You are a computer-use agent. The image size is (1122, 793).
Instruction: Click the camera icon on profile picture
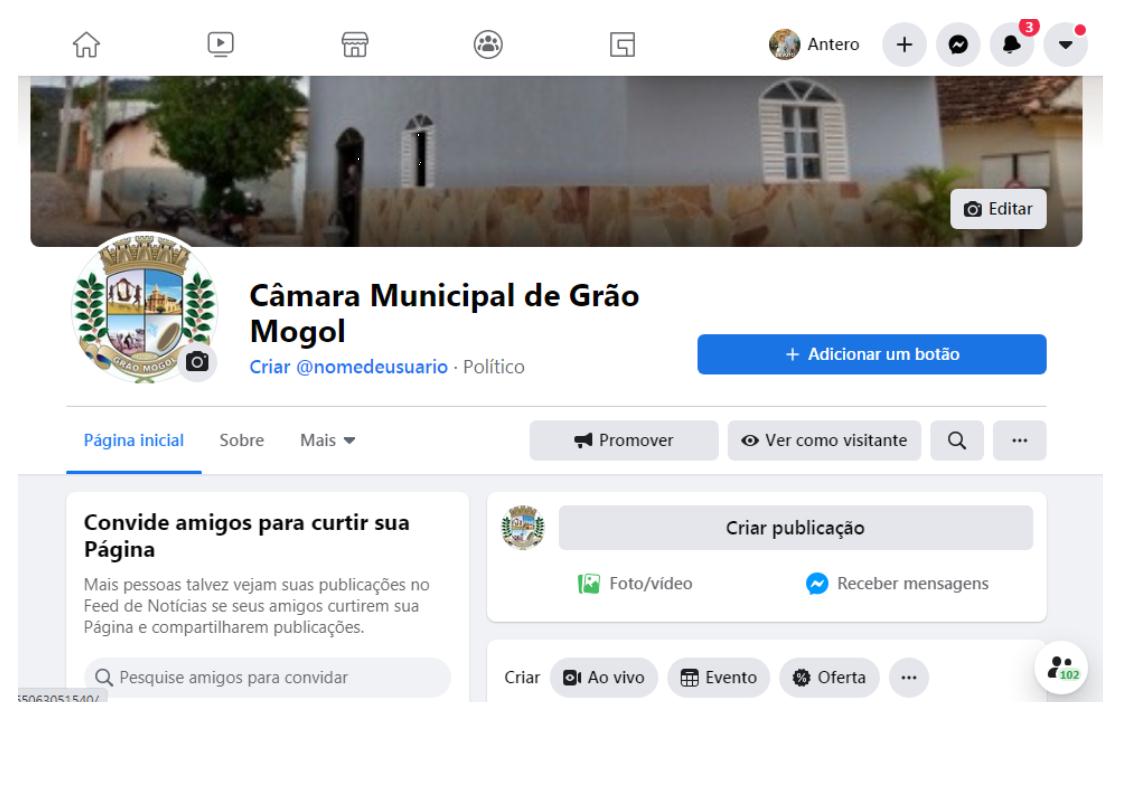point(198,362)
